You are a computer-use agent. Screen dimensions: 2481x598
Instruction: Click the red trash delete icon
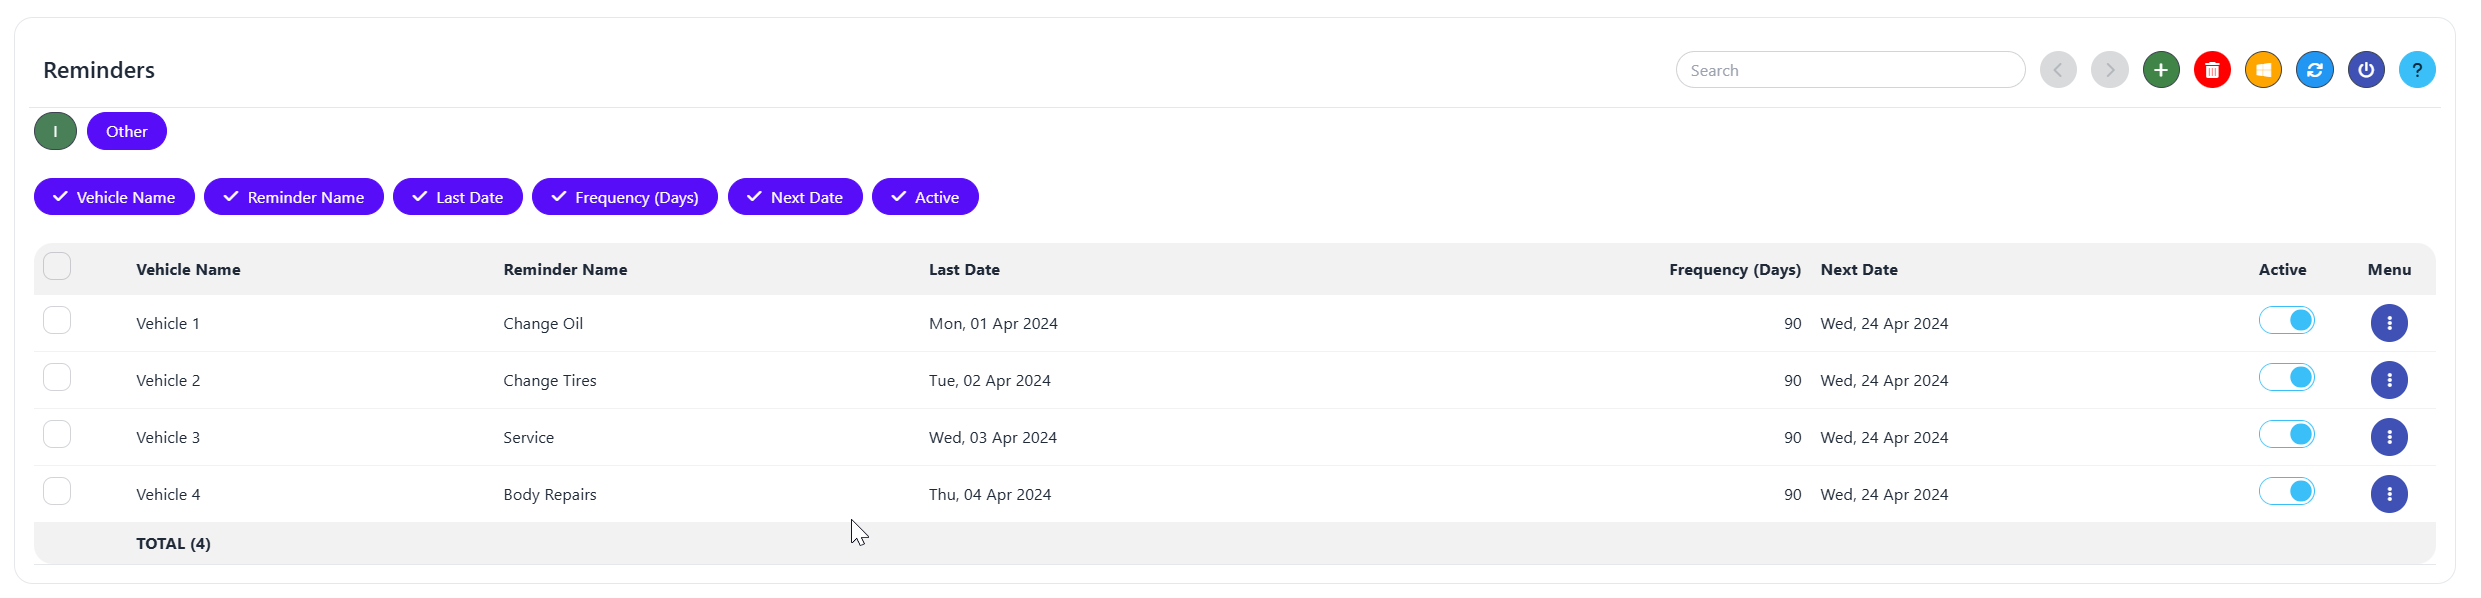2212,70
